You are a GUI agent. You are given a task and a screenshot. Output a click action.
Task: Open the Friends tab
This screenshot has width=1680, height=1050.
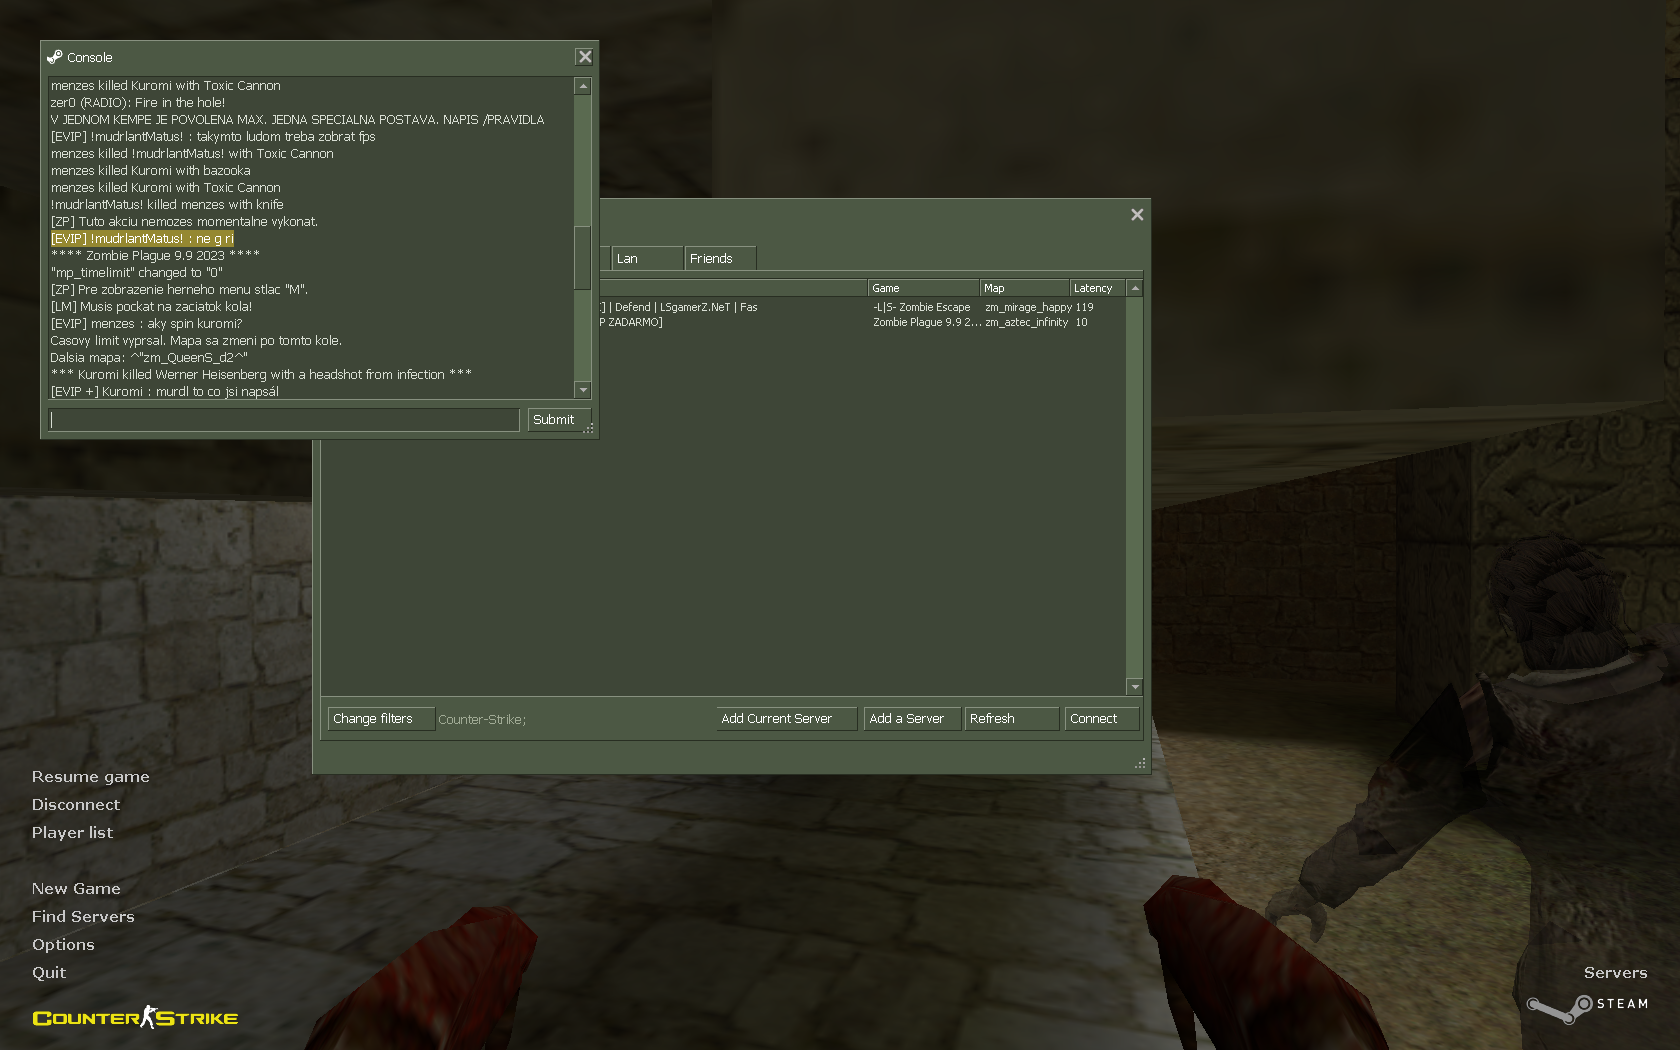pyautogui.click(x=719, y=259)
